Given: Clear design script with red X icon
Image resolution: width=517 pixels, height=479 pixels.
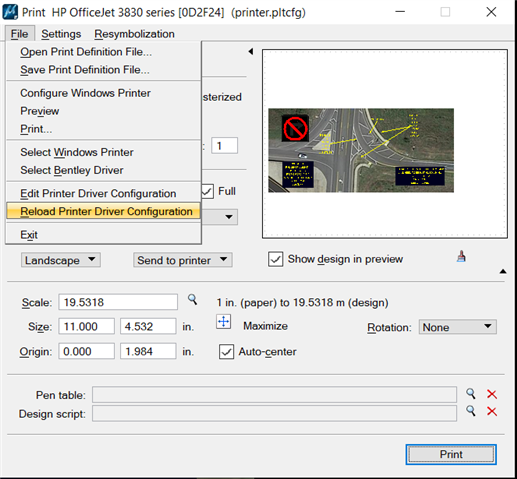Looking at the screenshot, I should tap(492, 411).
